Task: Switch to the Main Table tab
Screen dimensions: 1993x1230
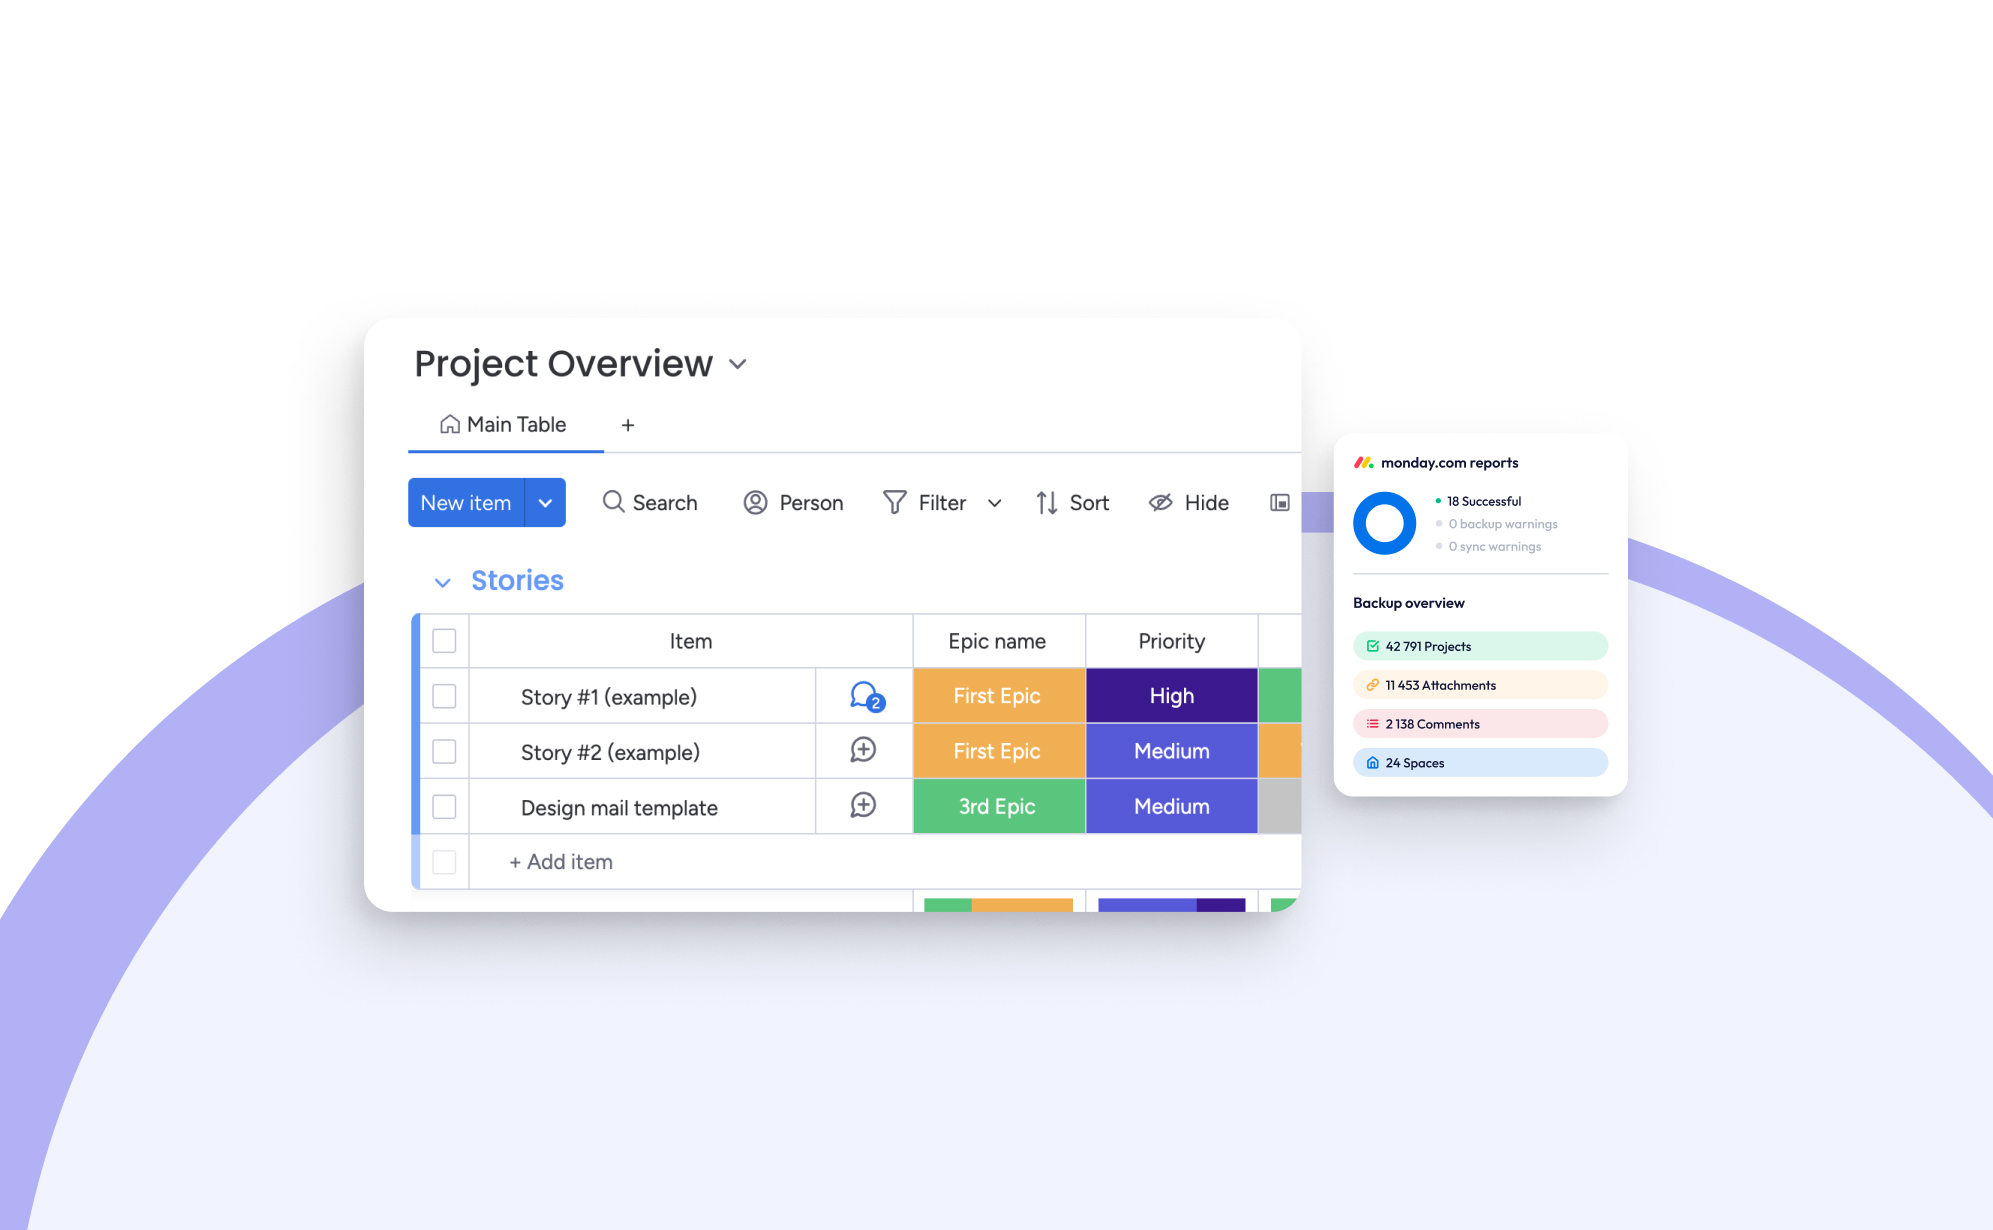Action: (x=504, y=424)
